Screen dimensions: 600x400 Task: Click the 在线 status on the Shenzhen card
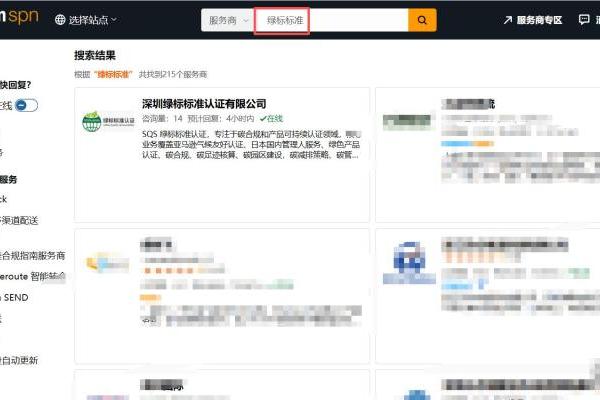click(x=271, y=119)
